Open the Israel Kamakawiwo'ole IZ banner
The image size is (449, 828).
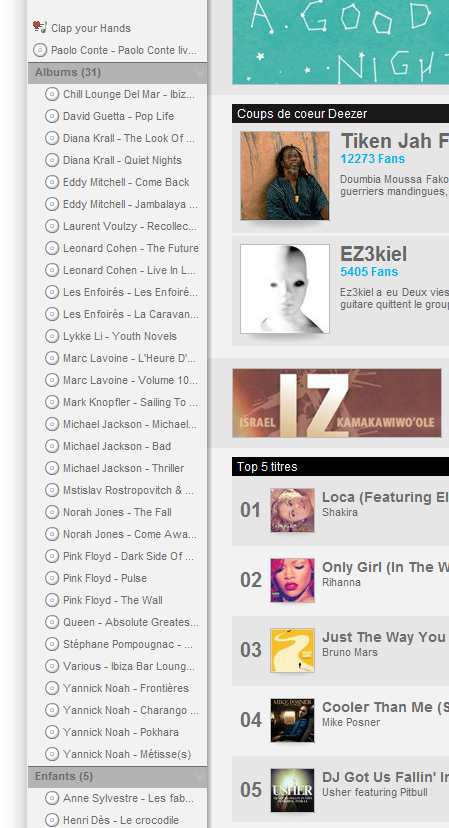[337, 403]
